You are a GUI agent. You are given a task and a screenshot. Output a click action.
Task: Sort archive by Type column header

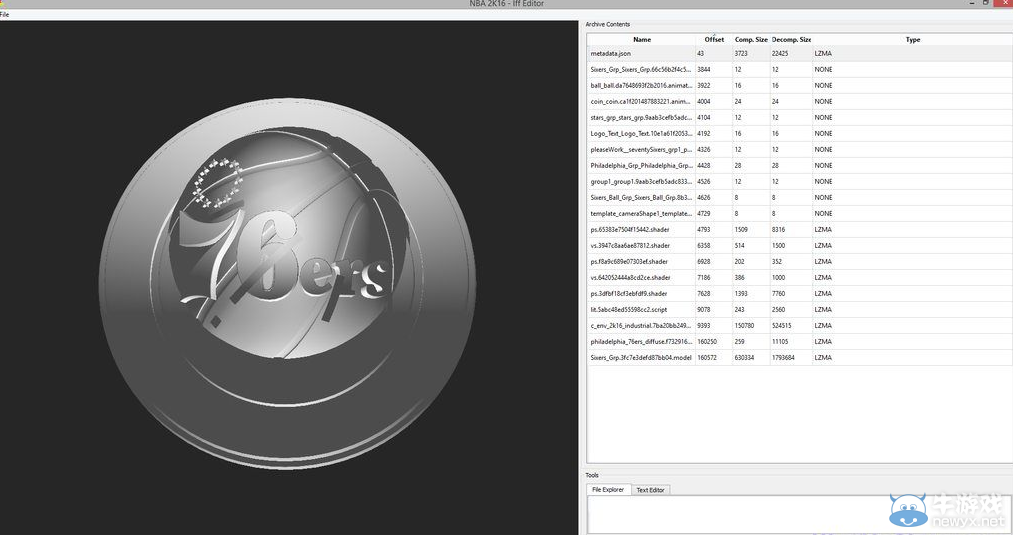click(912, 39)
